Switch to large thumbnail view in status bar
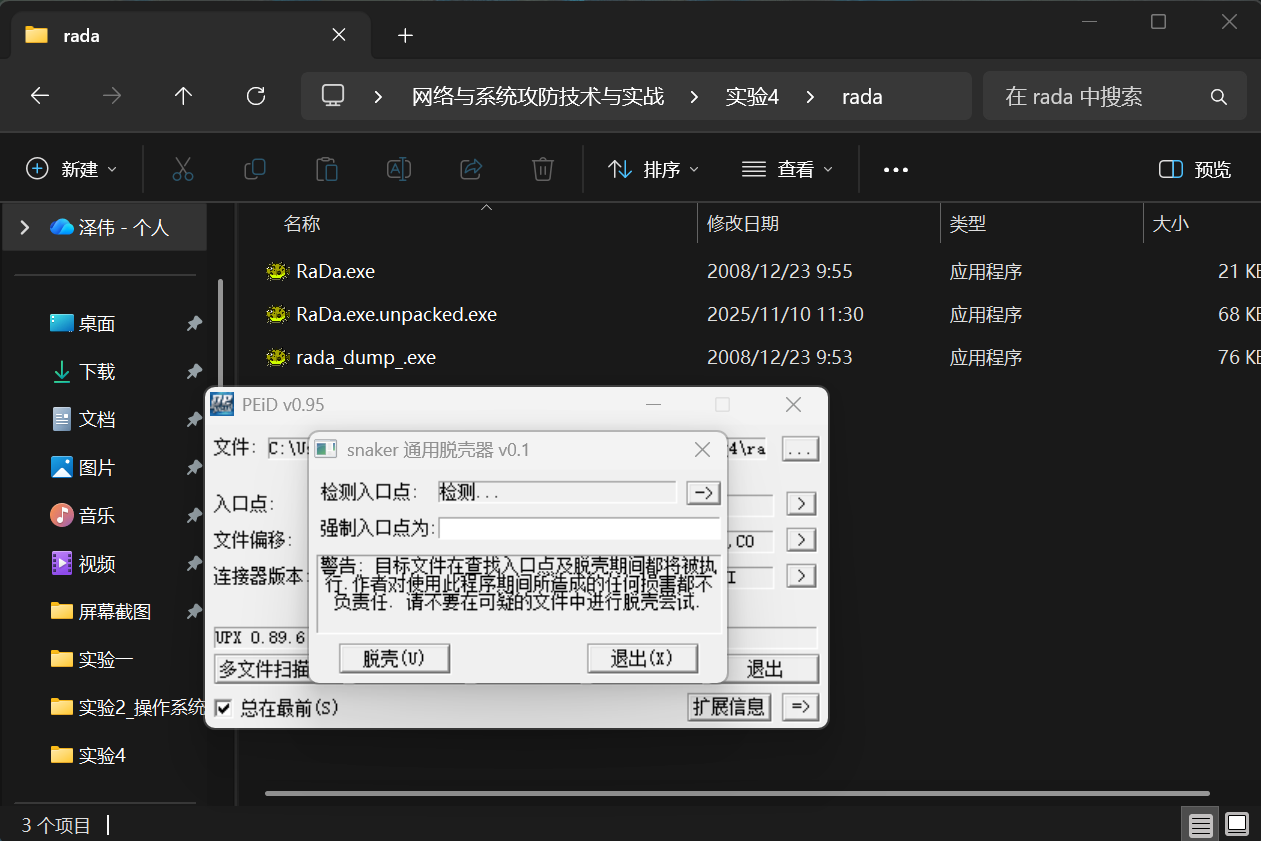Screen dimensions: 1261x841 point(1237,824)
